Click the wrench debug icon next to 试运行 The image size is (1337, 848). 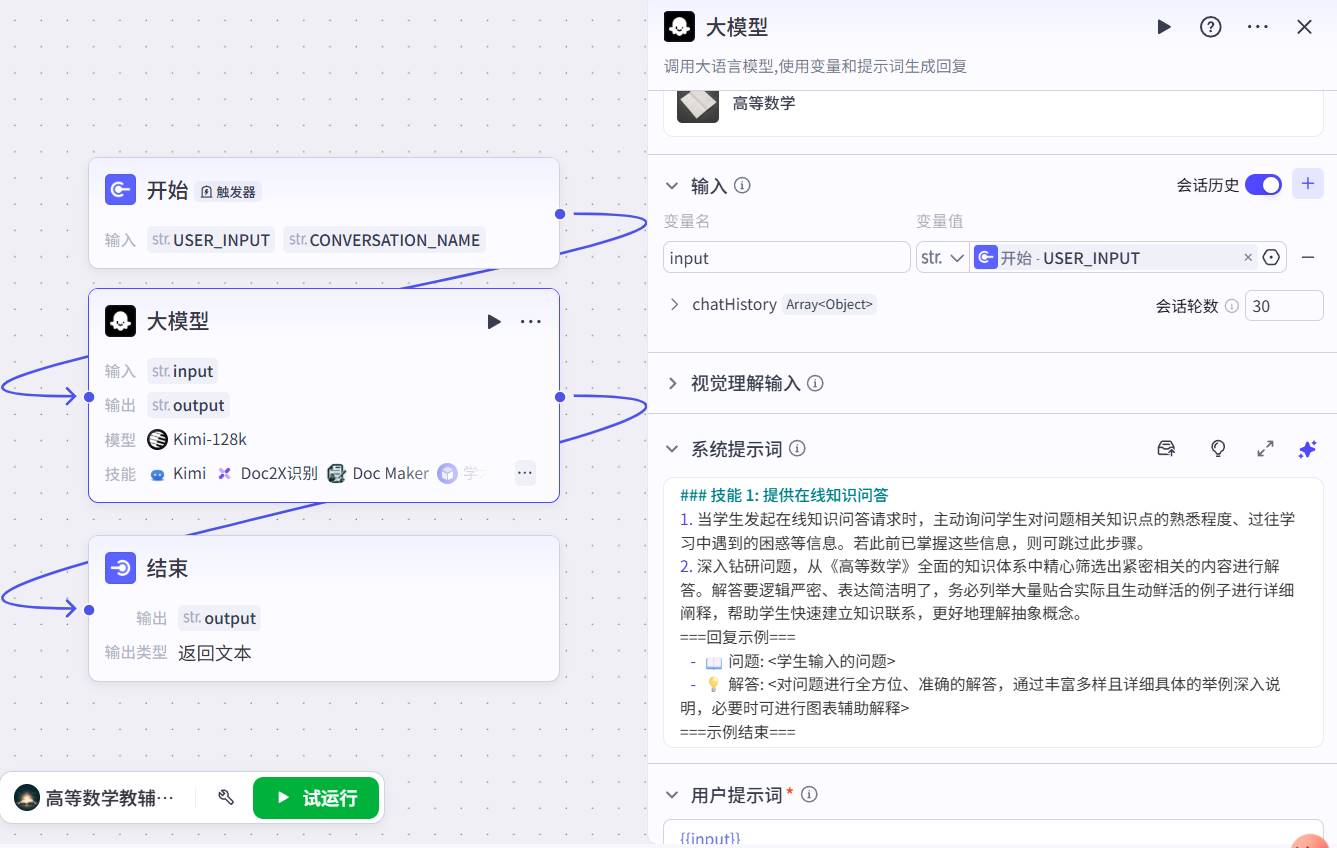(x=226, y=797)
